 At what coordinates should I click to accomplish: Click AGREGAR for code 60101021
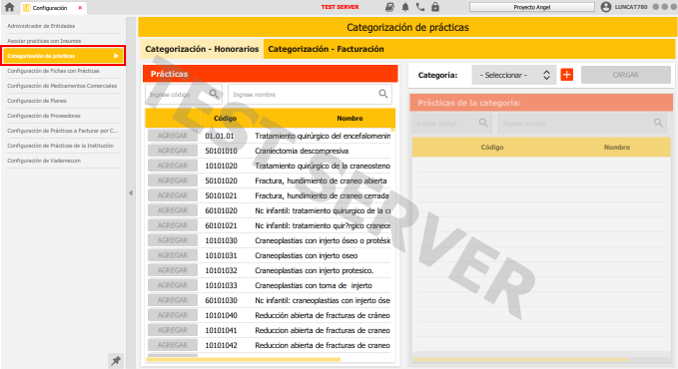[173, 225]
